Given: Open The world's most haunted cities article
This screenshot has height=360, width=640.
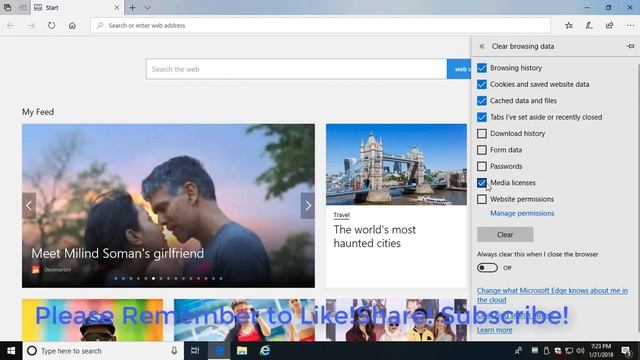Looking at the screenshot, I should (374, 236).
